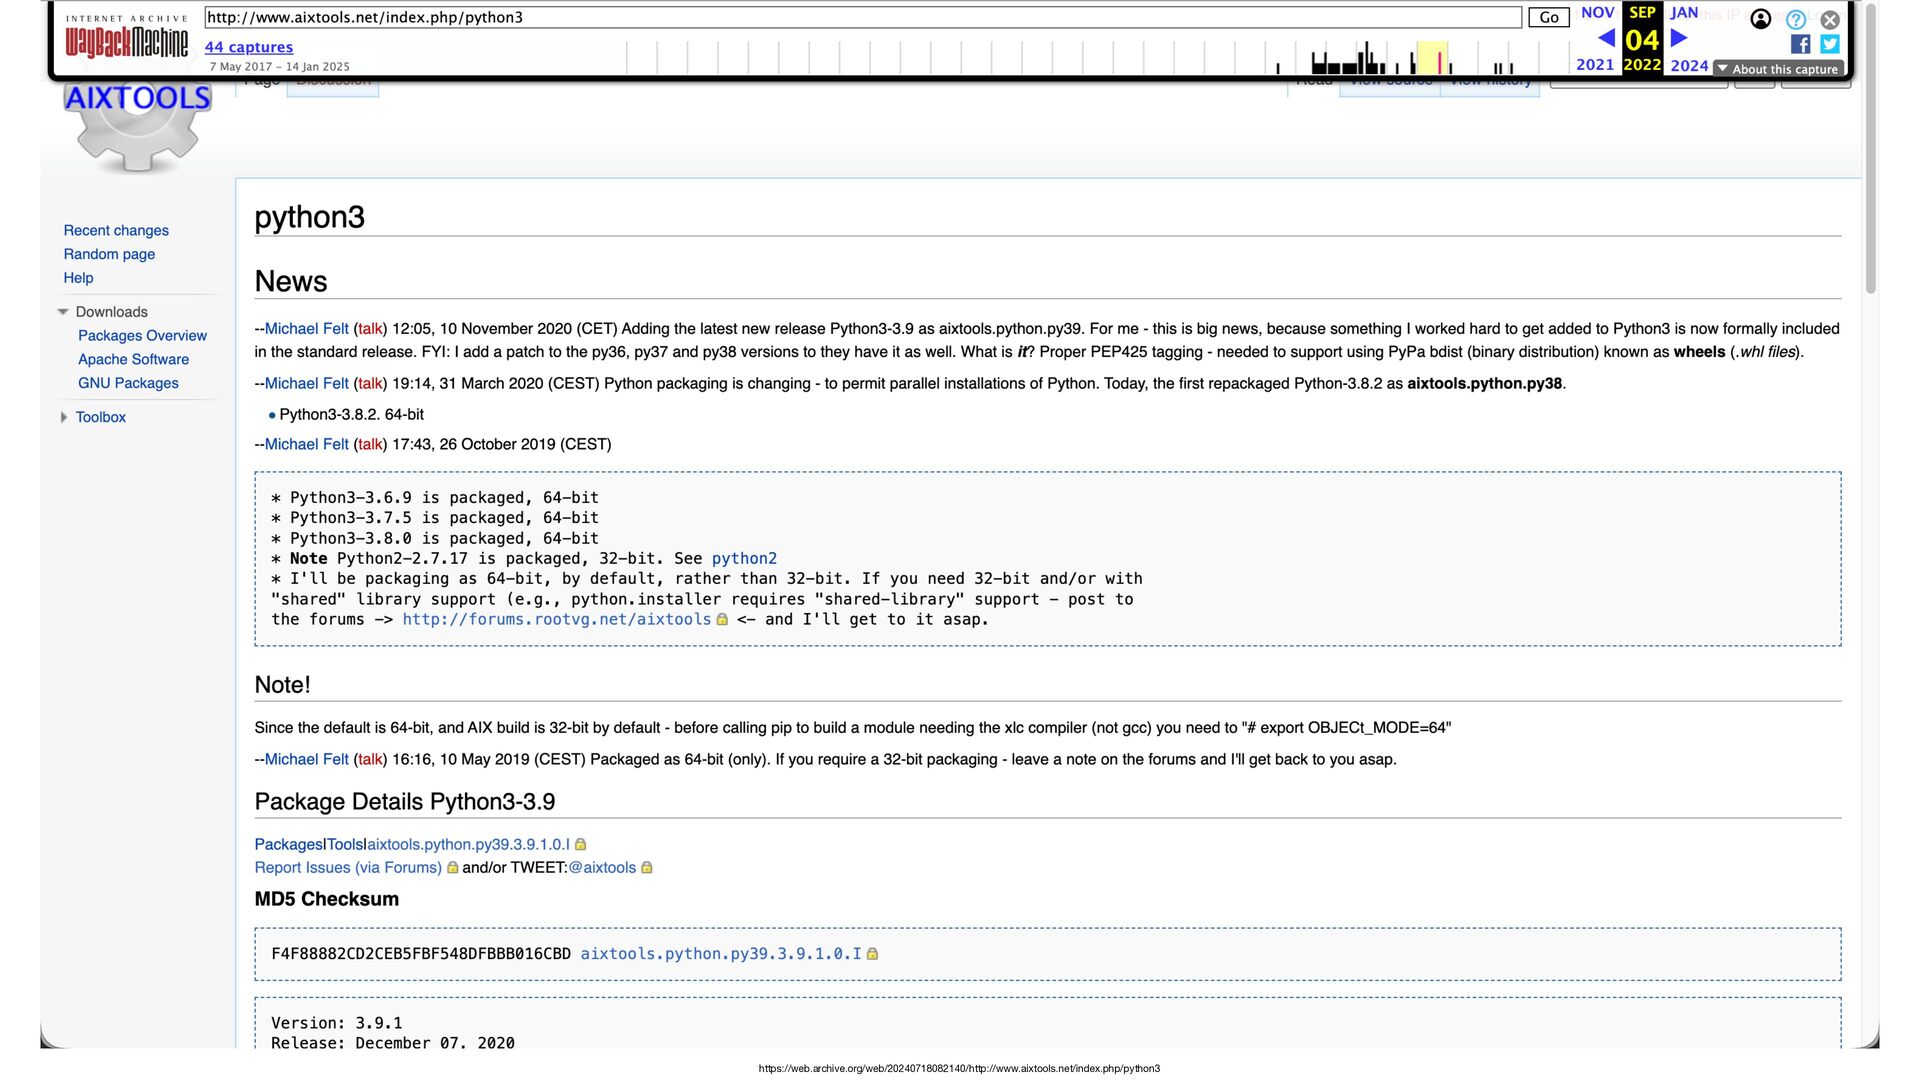1920x1080 pixels.
Task: Open the Wayback help question icon
Action: 1796,19
